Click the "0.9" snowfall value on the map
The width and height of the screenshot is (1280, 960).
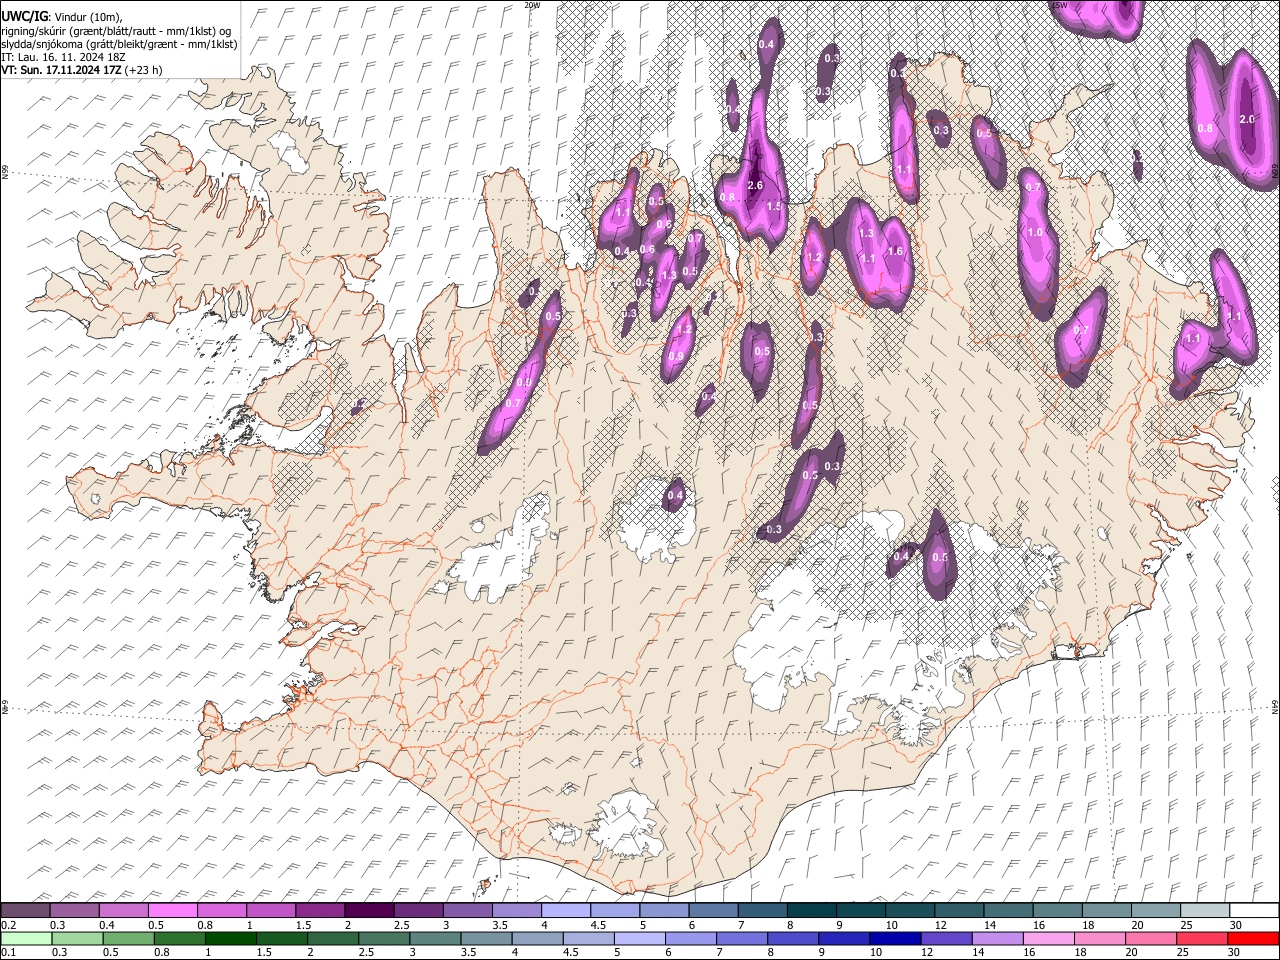[x=676, y=356]
